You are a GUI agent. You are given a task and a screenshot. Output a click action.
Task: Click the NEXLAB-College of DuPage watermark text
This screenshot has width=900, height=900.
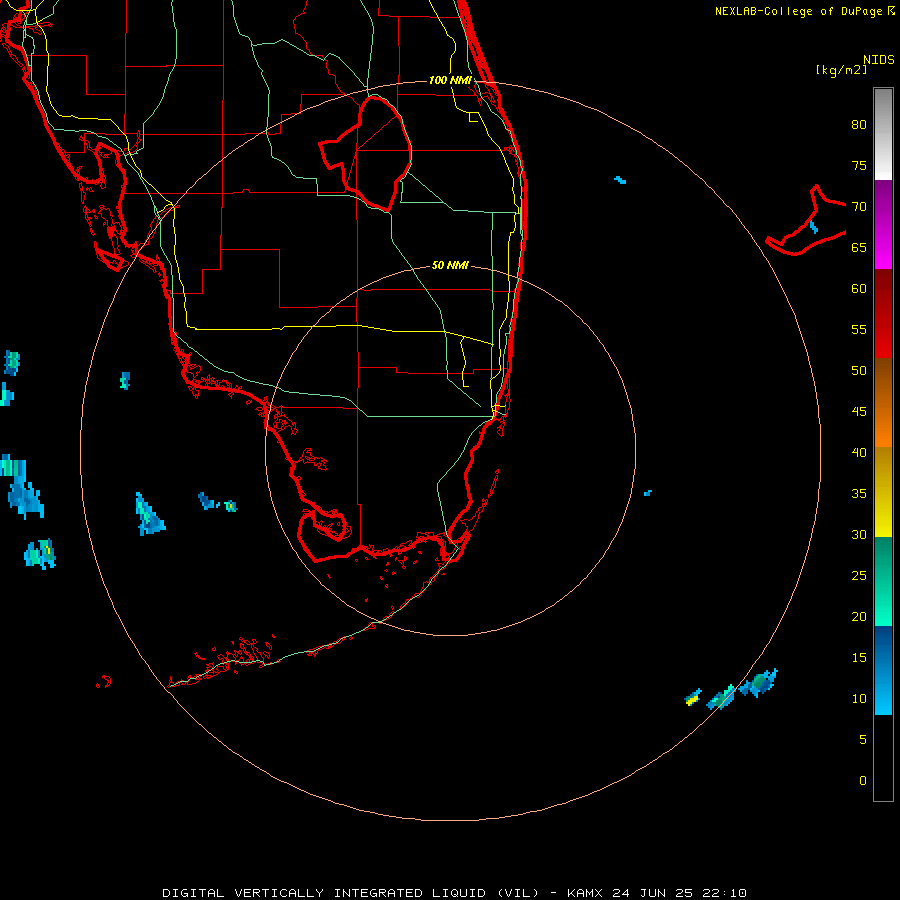click(805, 11)
